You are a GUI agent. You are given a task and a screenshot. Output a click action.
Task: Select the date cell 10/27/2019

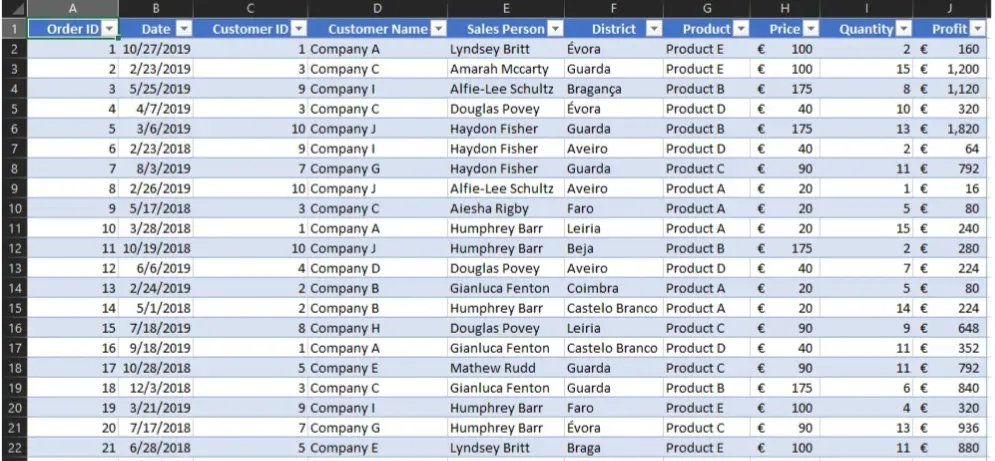[155, 49]
